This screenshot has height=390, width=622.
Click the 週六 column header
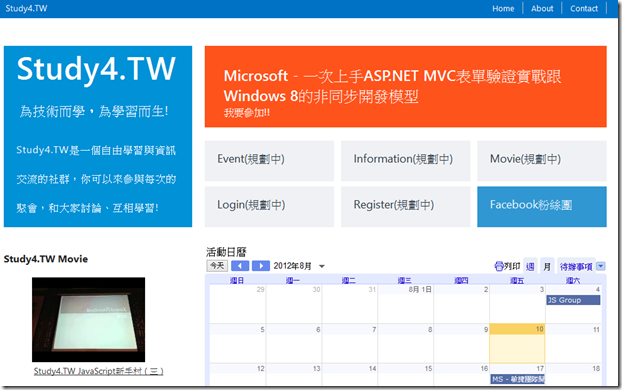tap(573, 280)
